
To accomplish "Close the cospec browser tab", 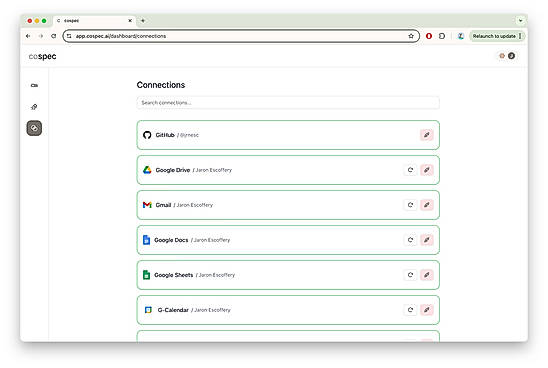I will 130,21.
